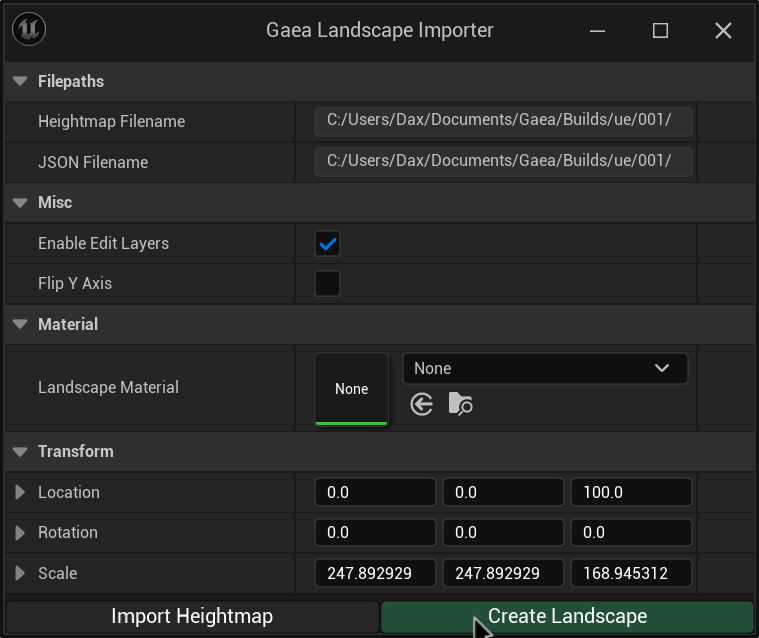Edit the JSON Filename path field
759x638 pixels.
coord(503,162)
